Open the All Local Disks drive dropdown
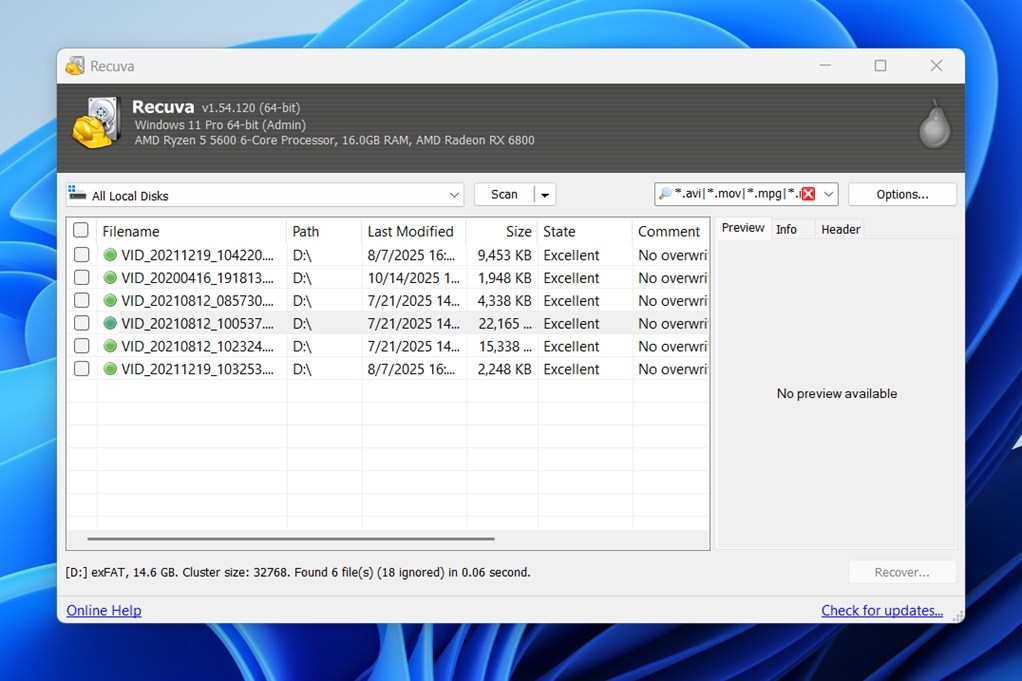 (x=455, y=194)
